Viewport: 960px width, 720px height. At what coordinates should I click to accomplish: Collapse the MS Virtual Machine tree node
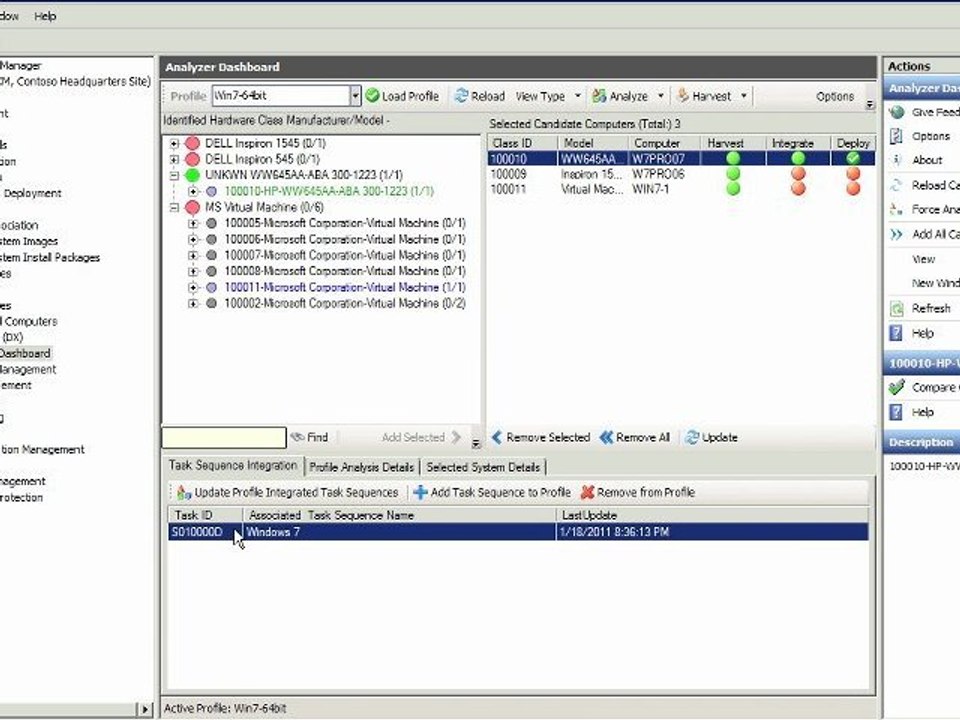[174, 208]
